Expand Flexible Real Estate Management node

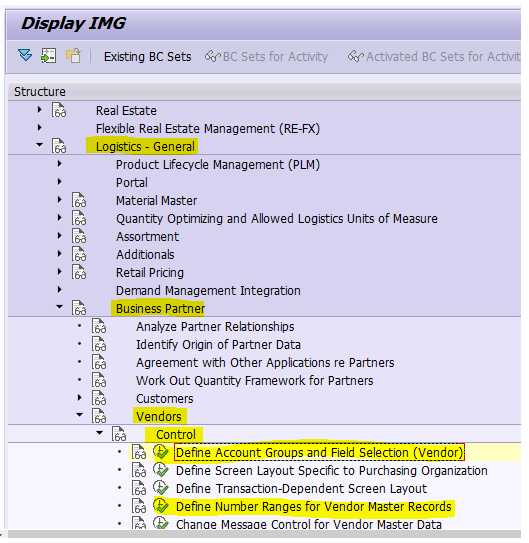[39, 128]
